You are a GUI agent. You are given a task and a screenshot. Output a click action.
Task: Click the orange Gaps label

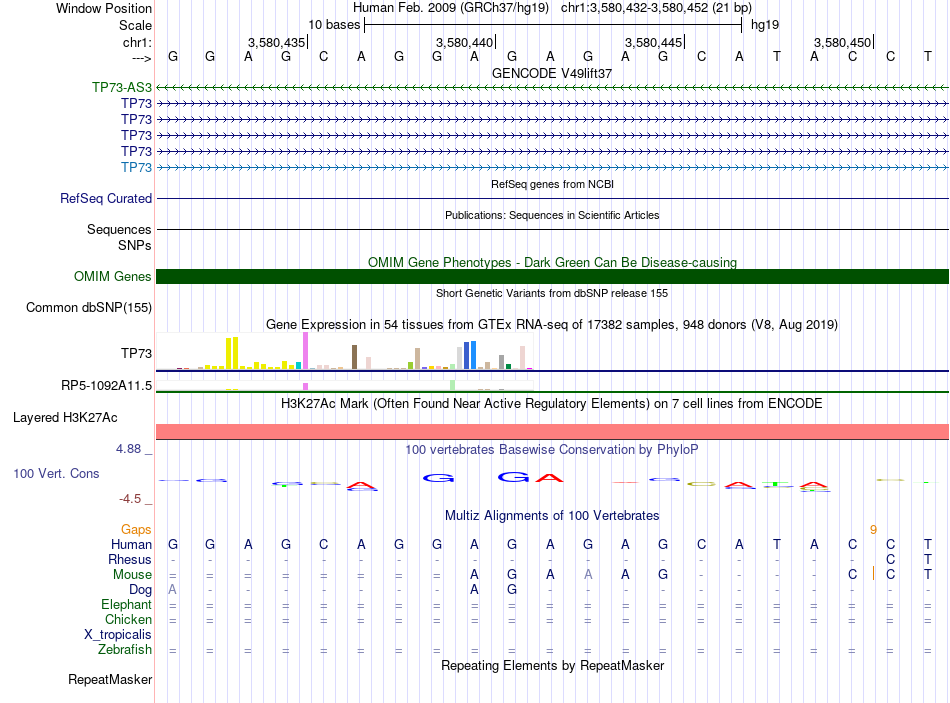click(x=136, y=530)
